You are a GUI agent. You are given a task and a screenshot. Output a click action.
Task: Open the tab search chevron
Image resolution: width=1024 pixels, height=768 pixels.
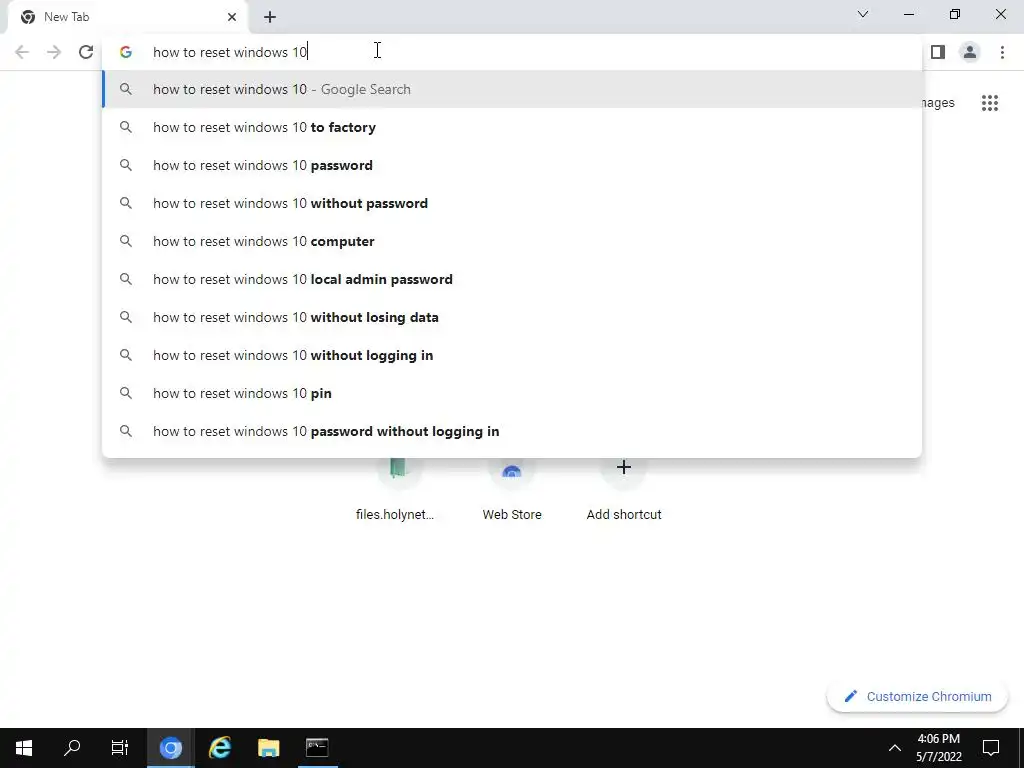(x=863, y=14)
